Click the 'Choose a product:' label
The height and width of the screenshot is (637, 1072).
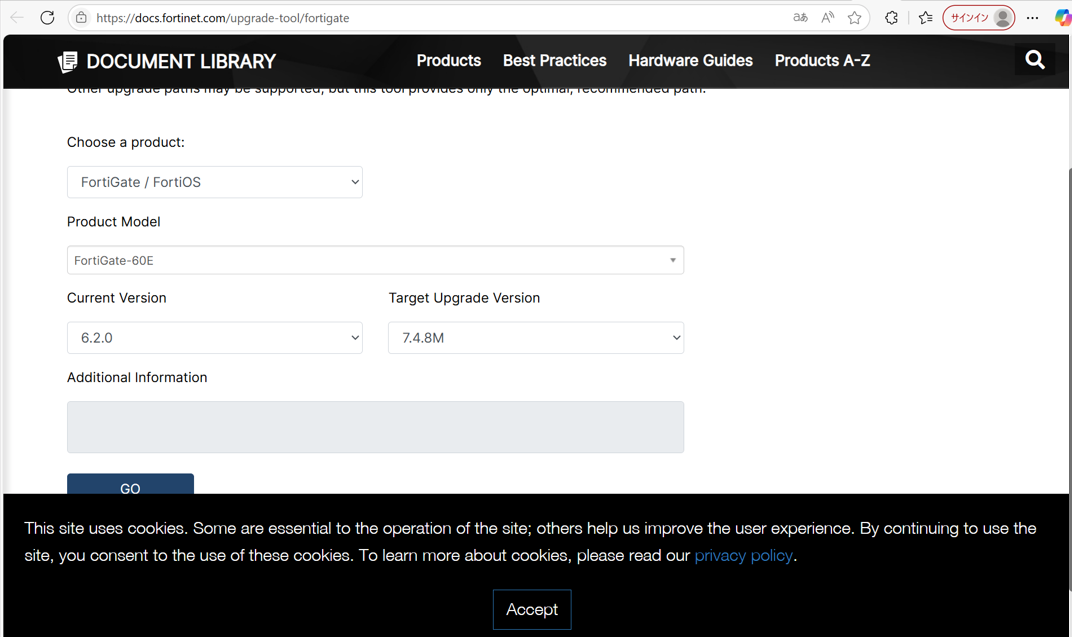click(x=126, y=142)
